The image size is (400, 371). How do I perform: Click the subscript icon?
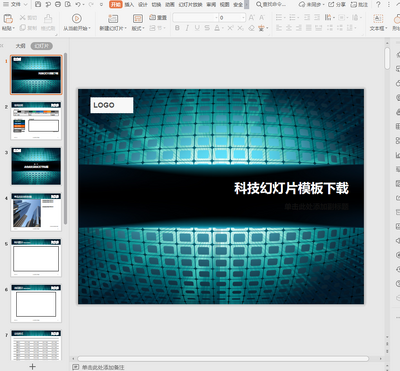point(240,28)
